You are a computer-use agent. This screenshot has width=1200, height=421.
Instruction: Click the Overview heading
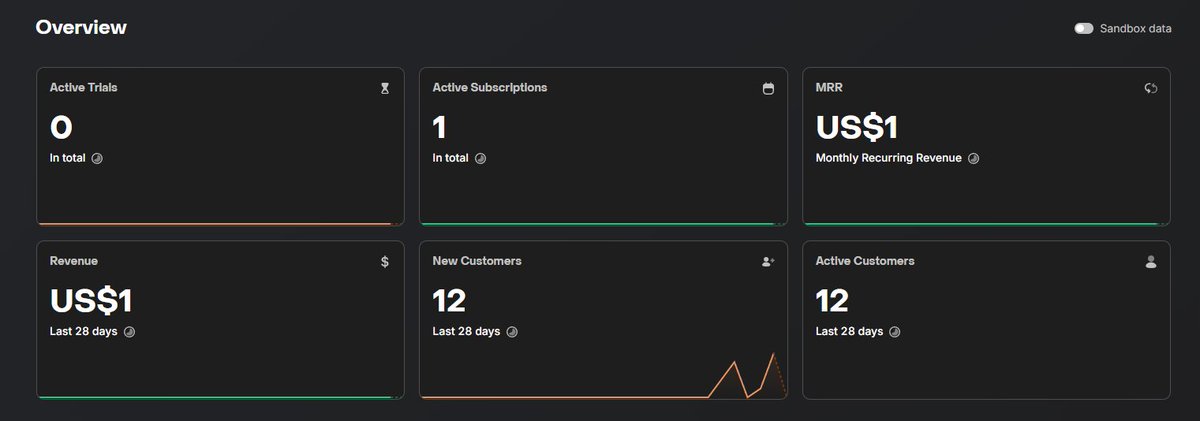(x=81, y=27)
